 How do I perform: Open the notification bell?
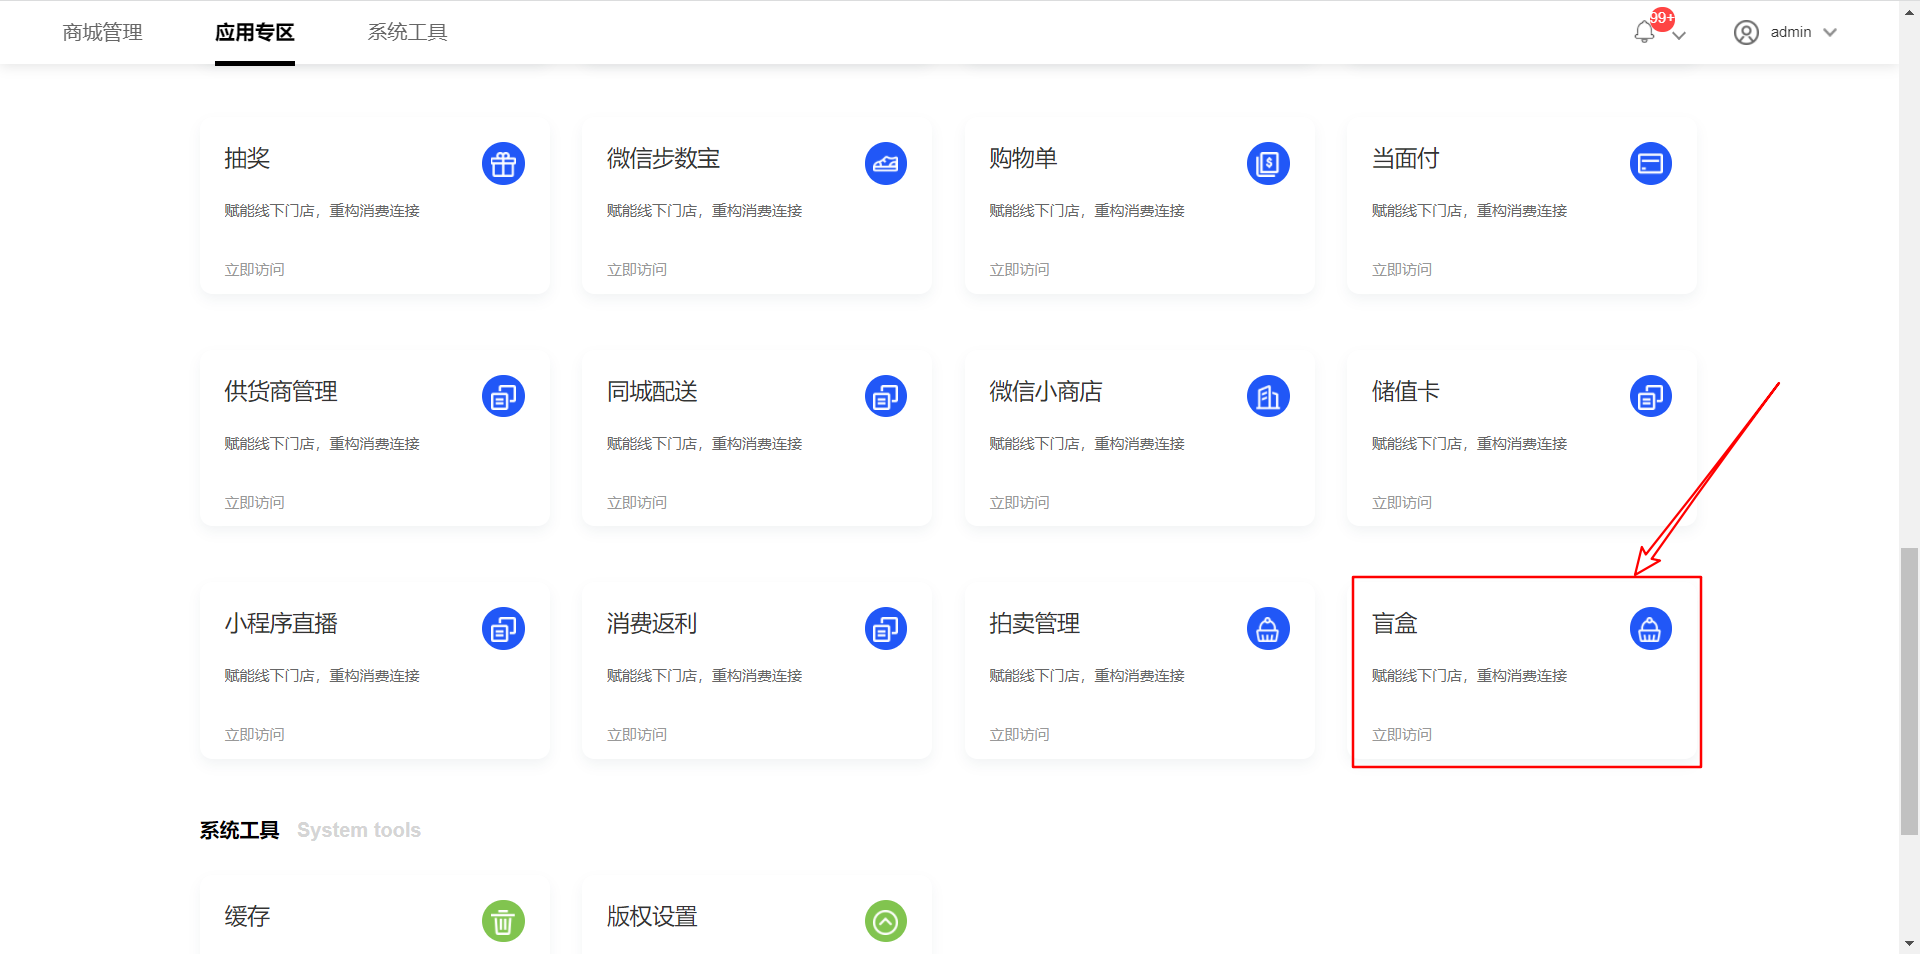pos(1644,33)
